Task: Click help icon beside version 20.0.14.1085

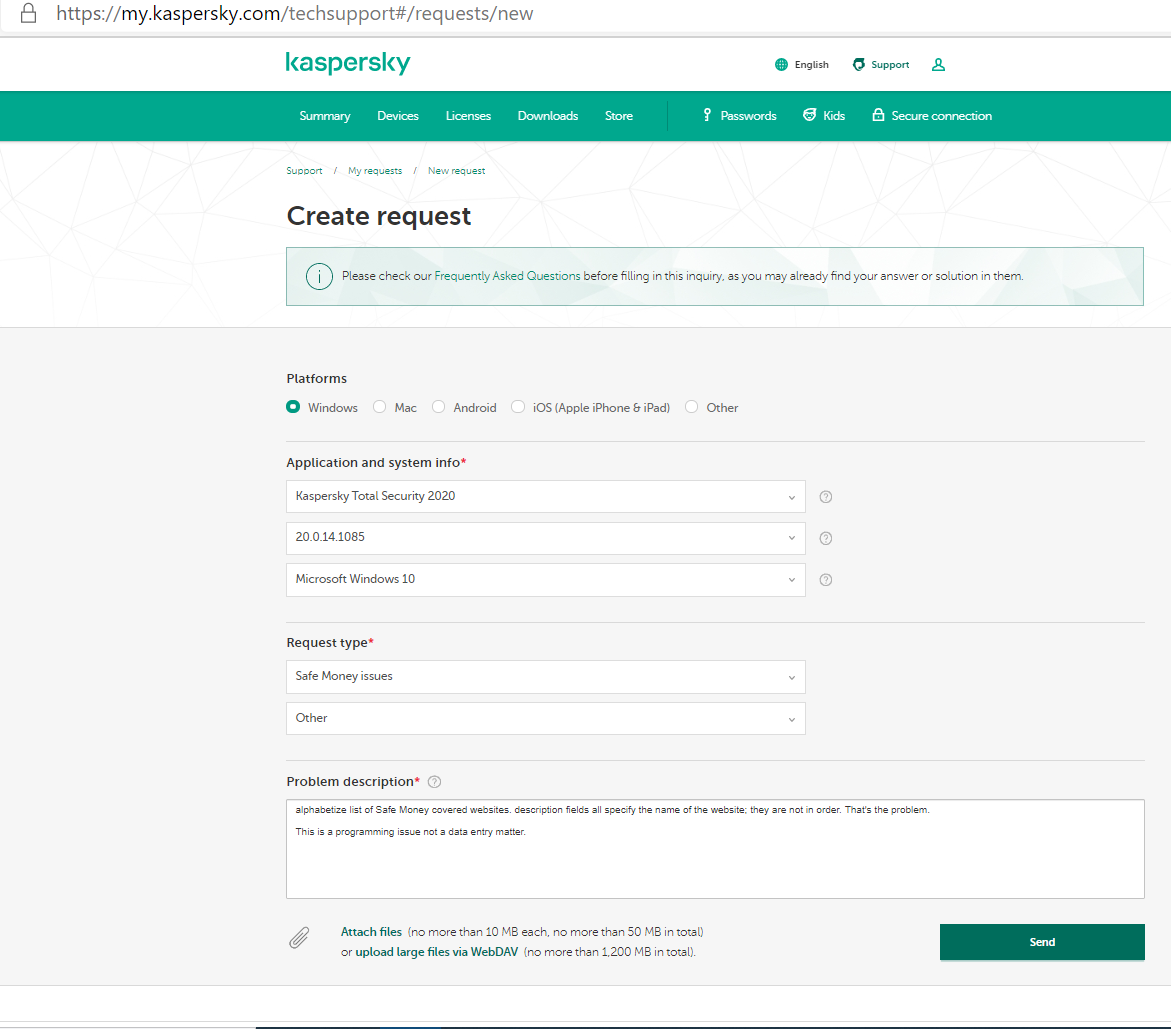Action: tap(826, 538)
